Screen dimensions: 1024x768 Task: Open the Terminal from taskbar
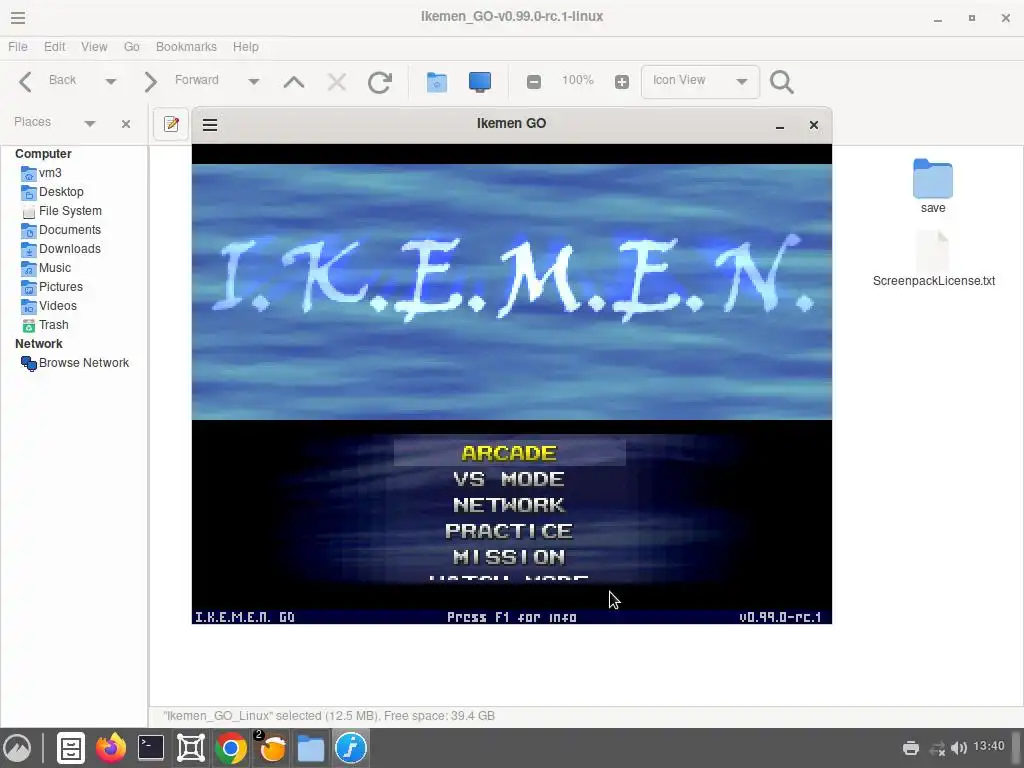(x=151, y=748)
